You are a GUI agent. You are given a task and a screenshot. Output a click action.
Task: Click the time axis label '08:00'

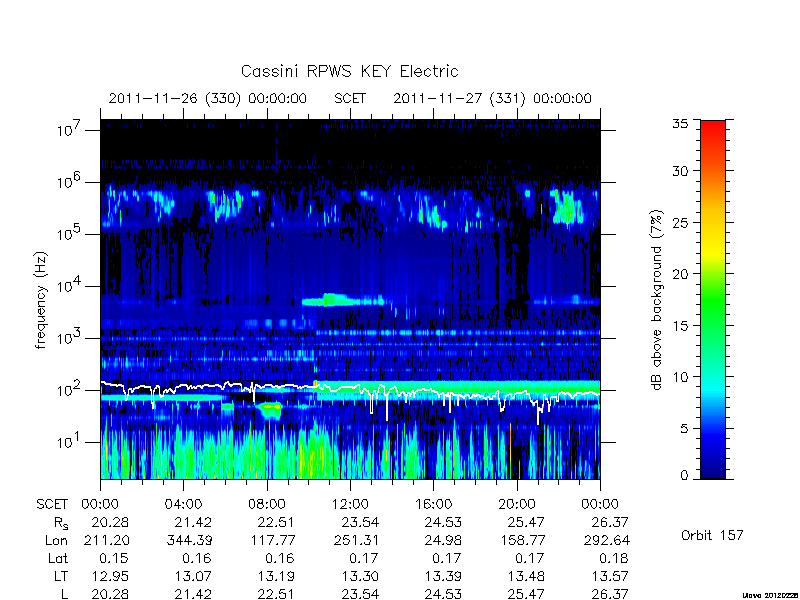(x=266, y=504)
